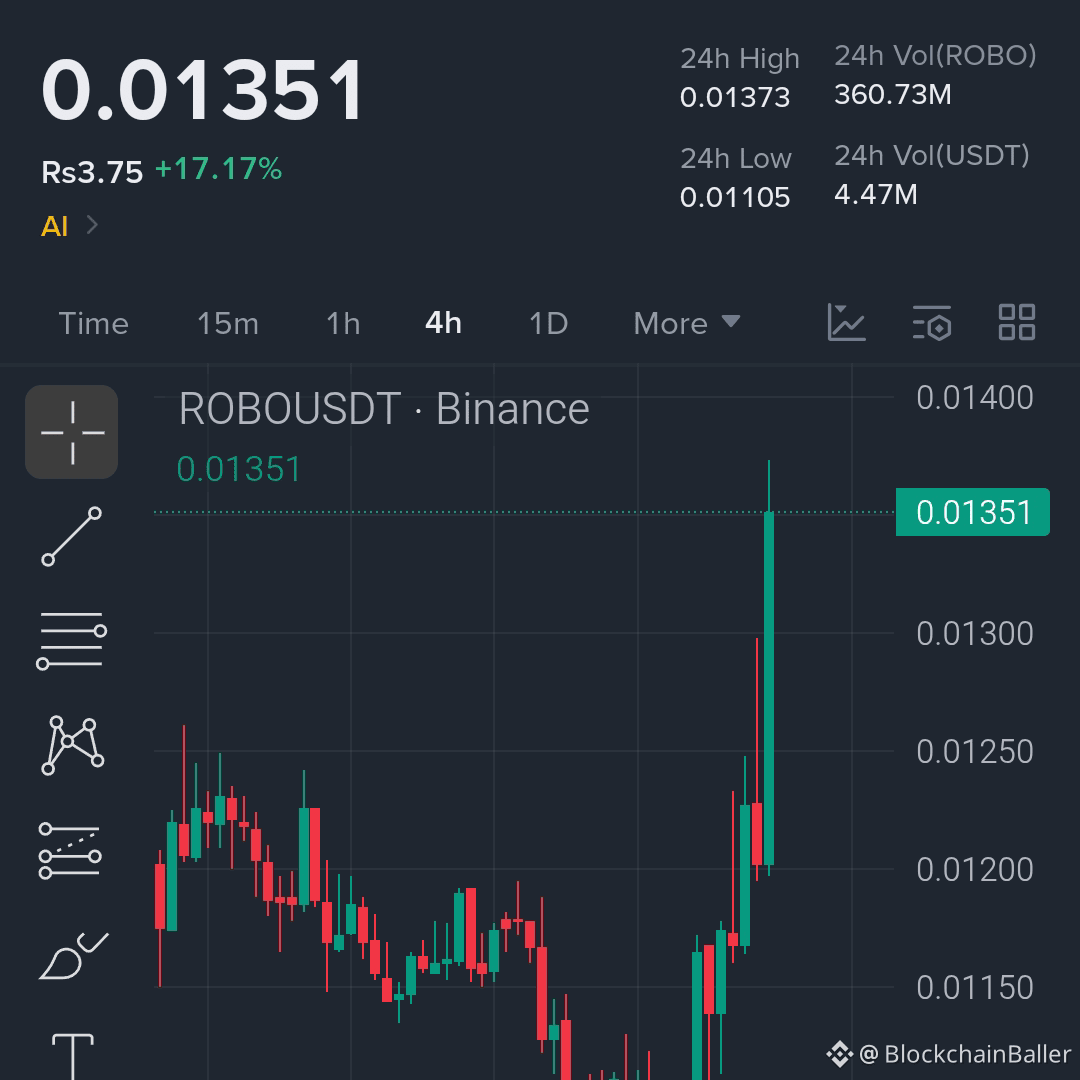
Task: Tap the 24h Low value 0.01105
Action: click(x=735, y=198)
